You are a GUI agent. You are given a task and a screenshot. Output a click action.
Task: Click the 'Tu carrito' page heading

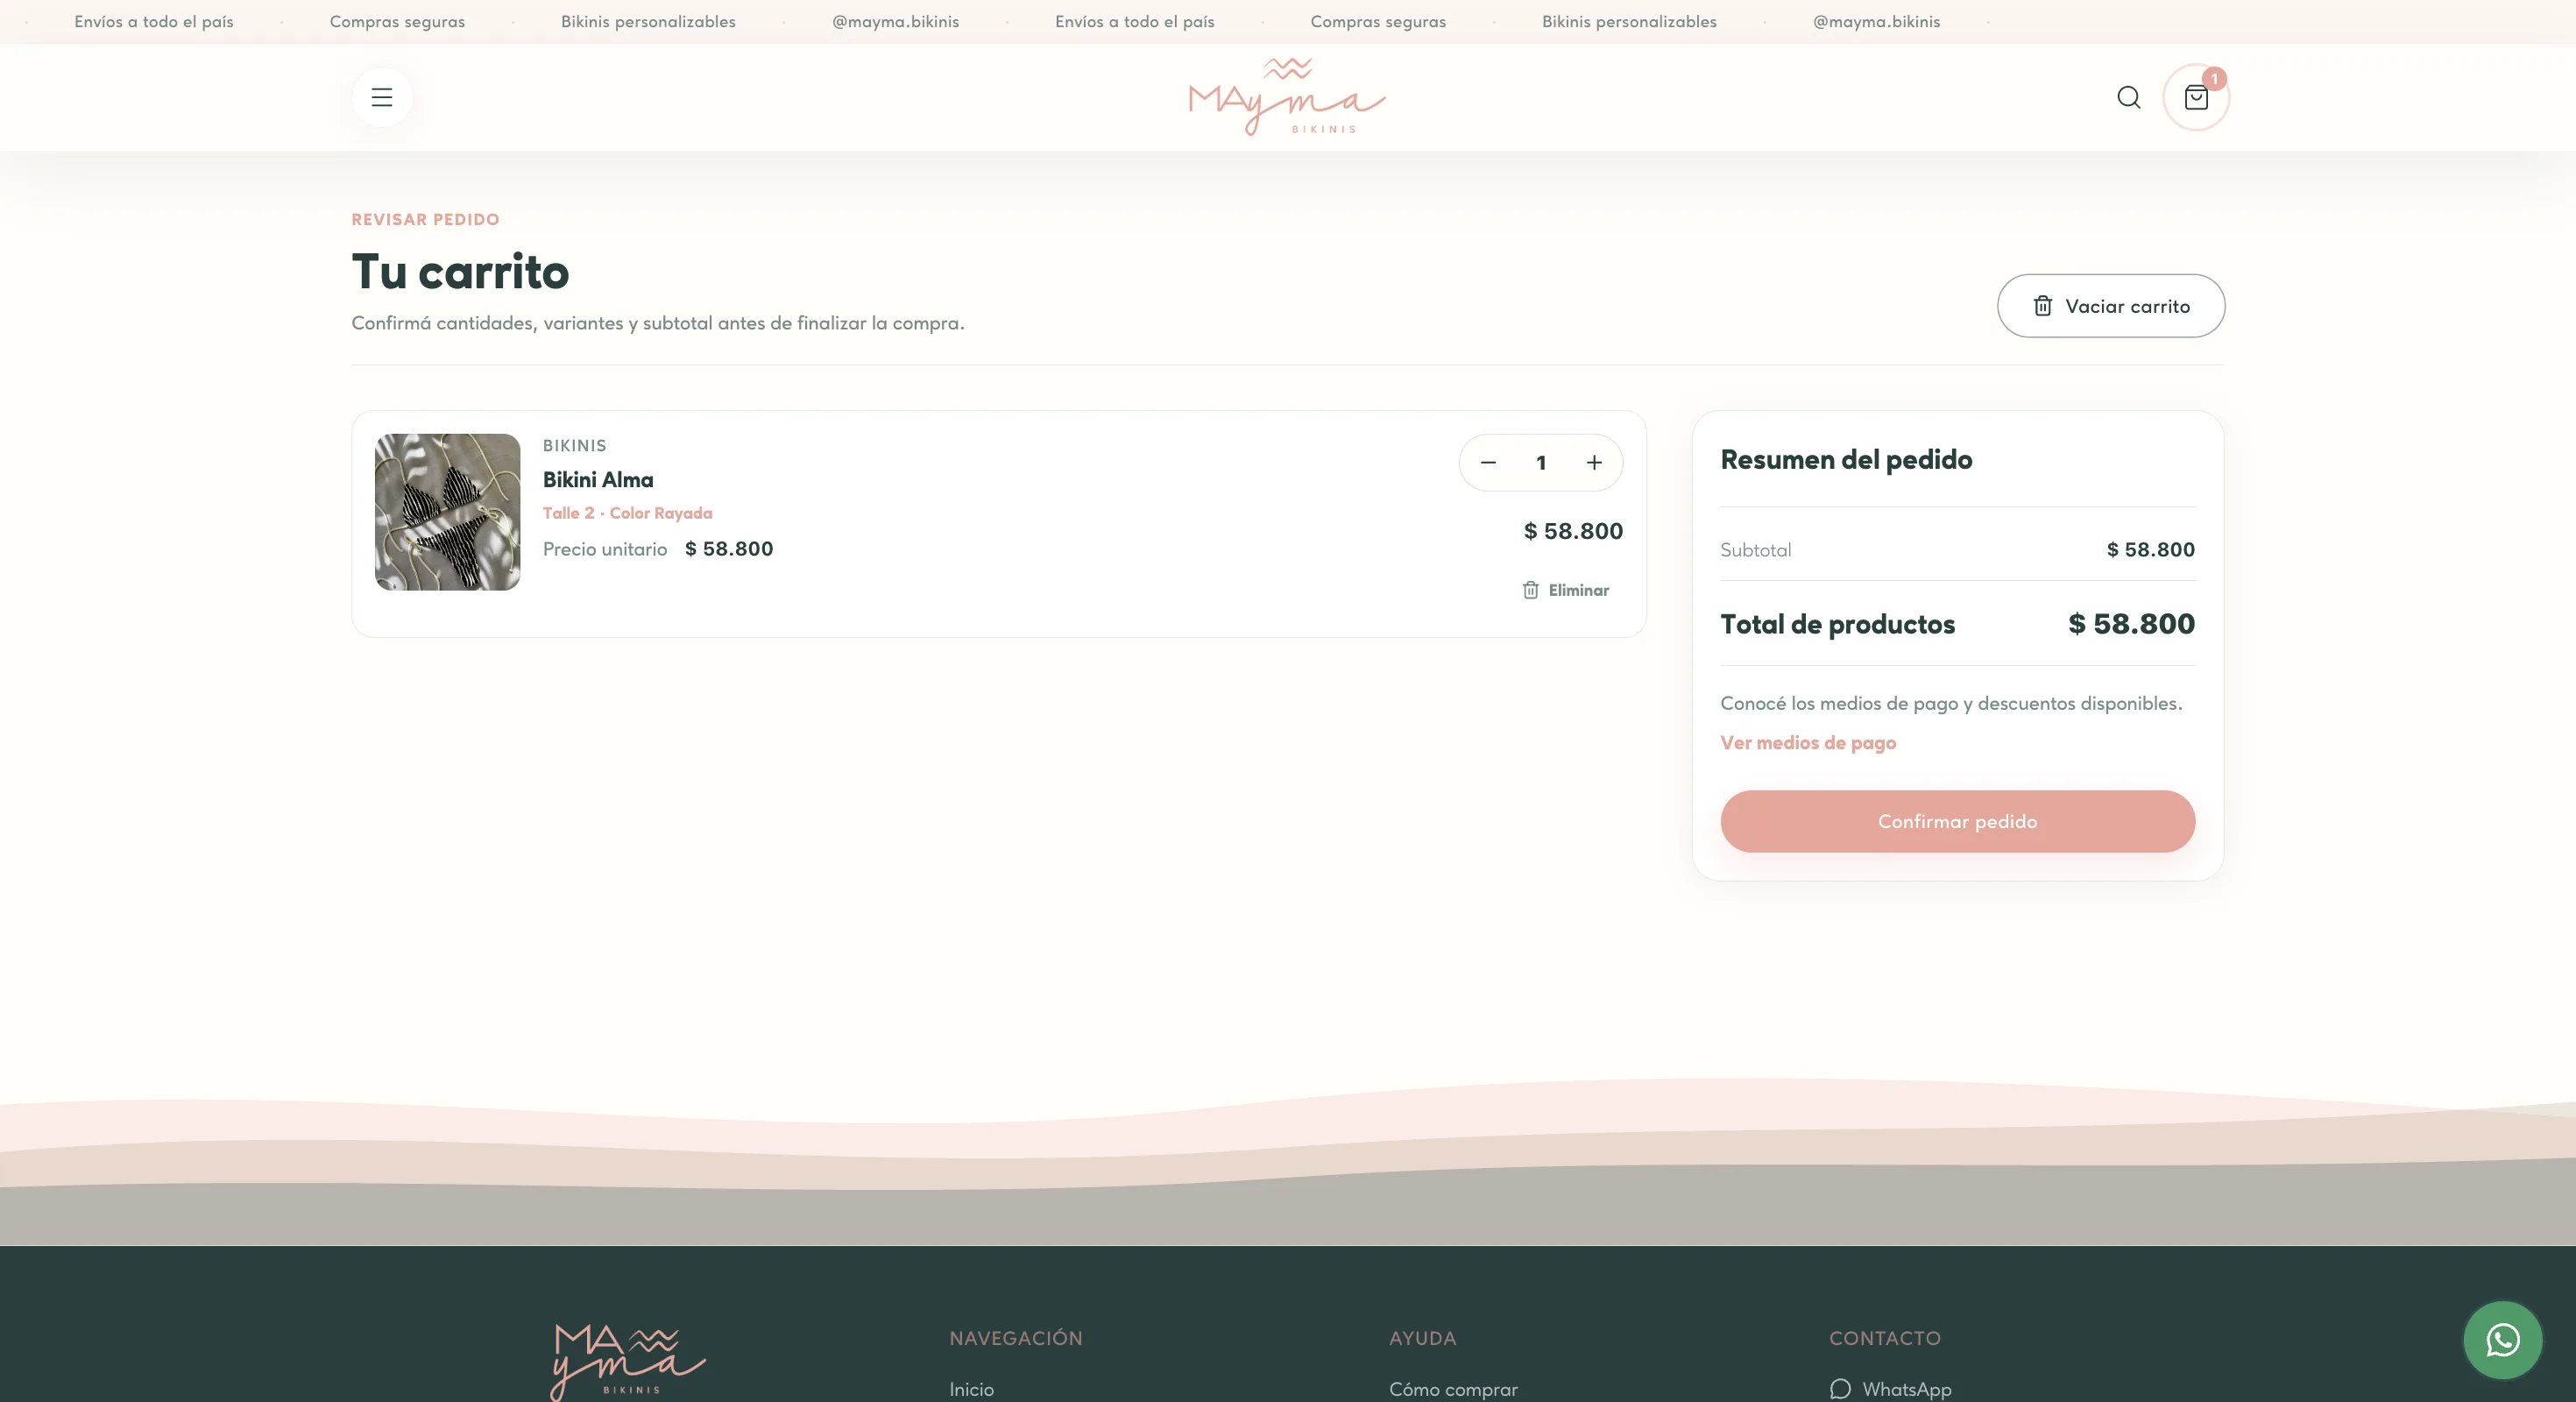click(460, 272)
